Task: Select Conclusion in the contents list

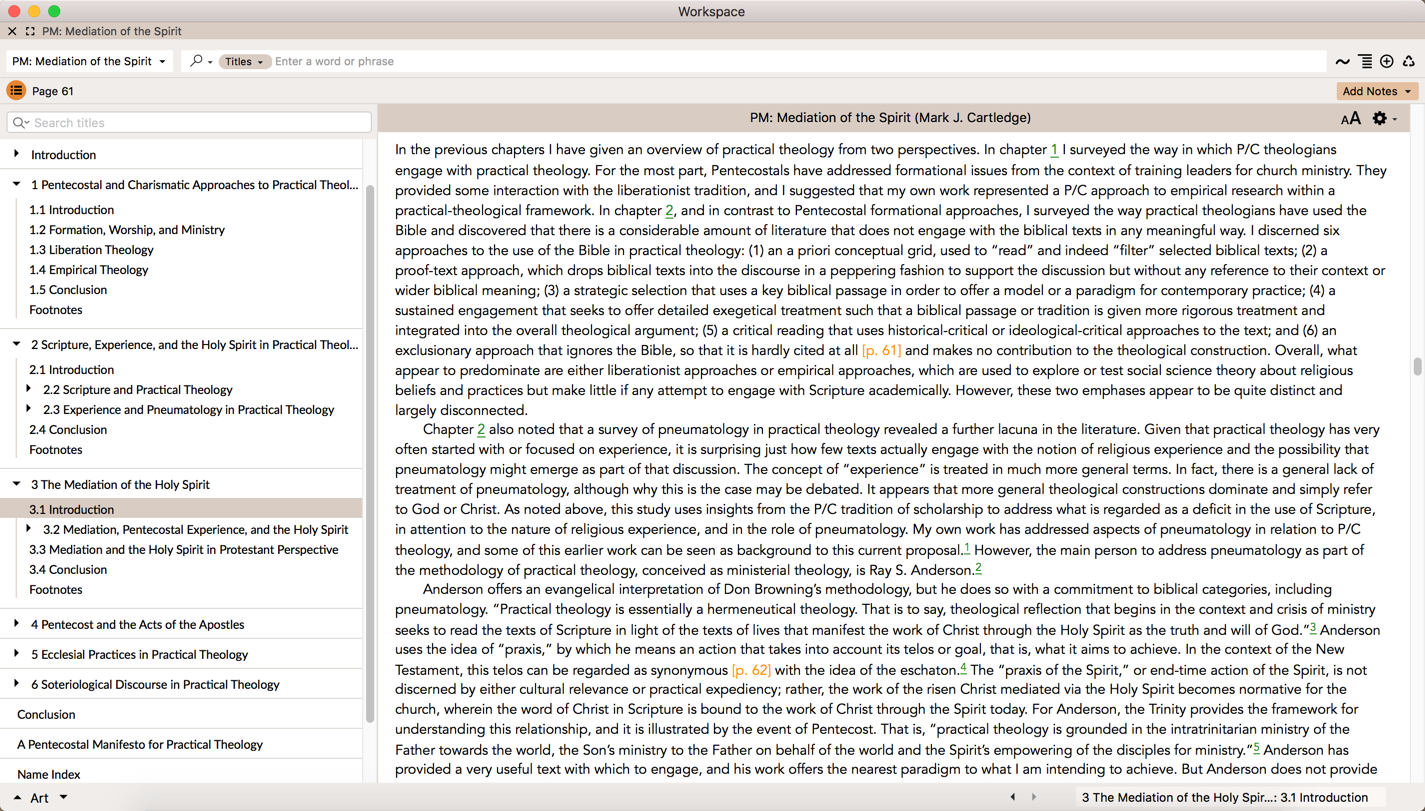Action: [x=46, y=715]
